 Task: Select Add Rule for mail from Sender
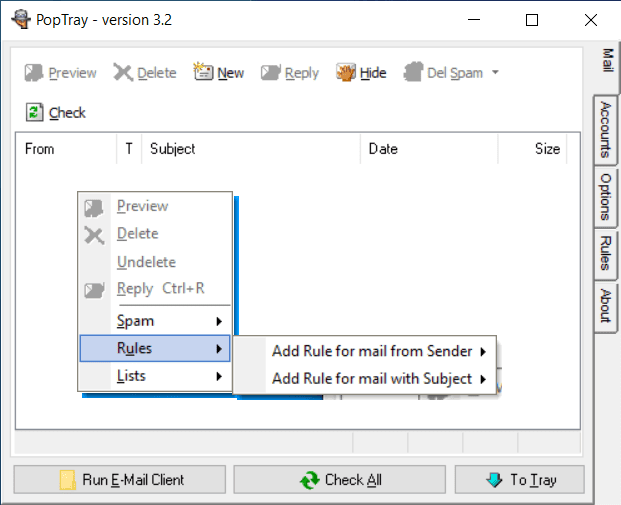click(x=365, y=351)
